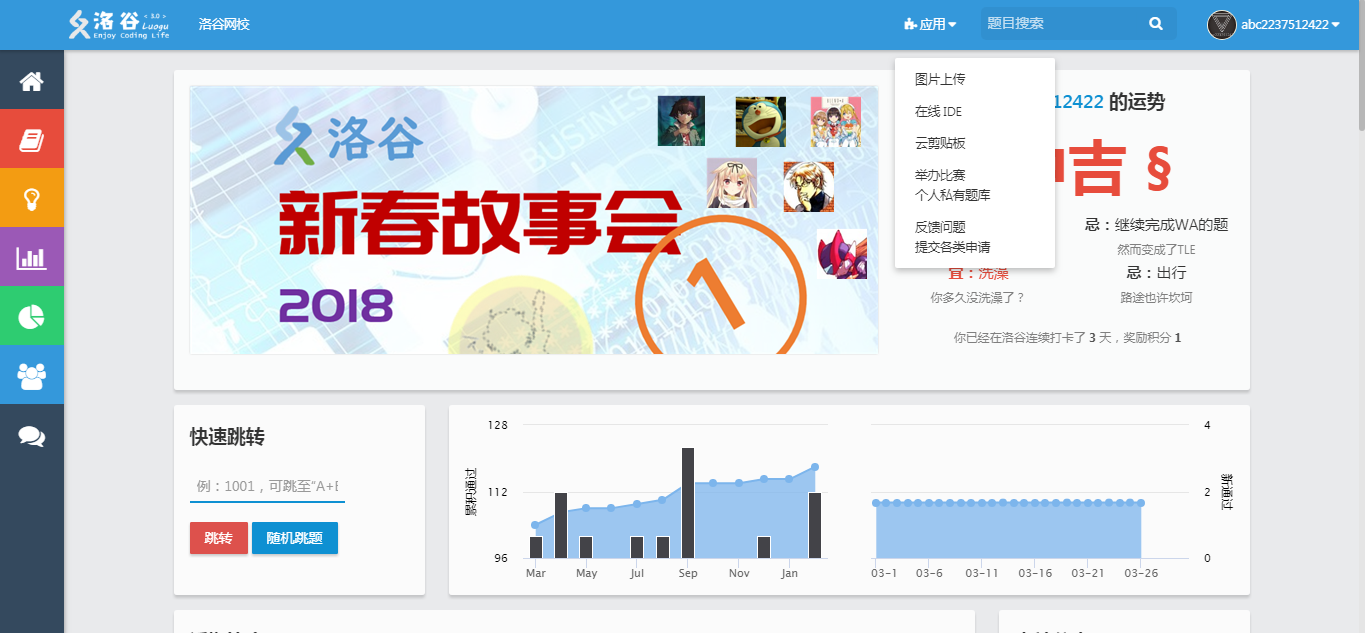Open the green pie-chart sidebar icon
Screen dimensions: 1365x633
tap(32, 317)
